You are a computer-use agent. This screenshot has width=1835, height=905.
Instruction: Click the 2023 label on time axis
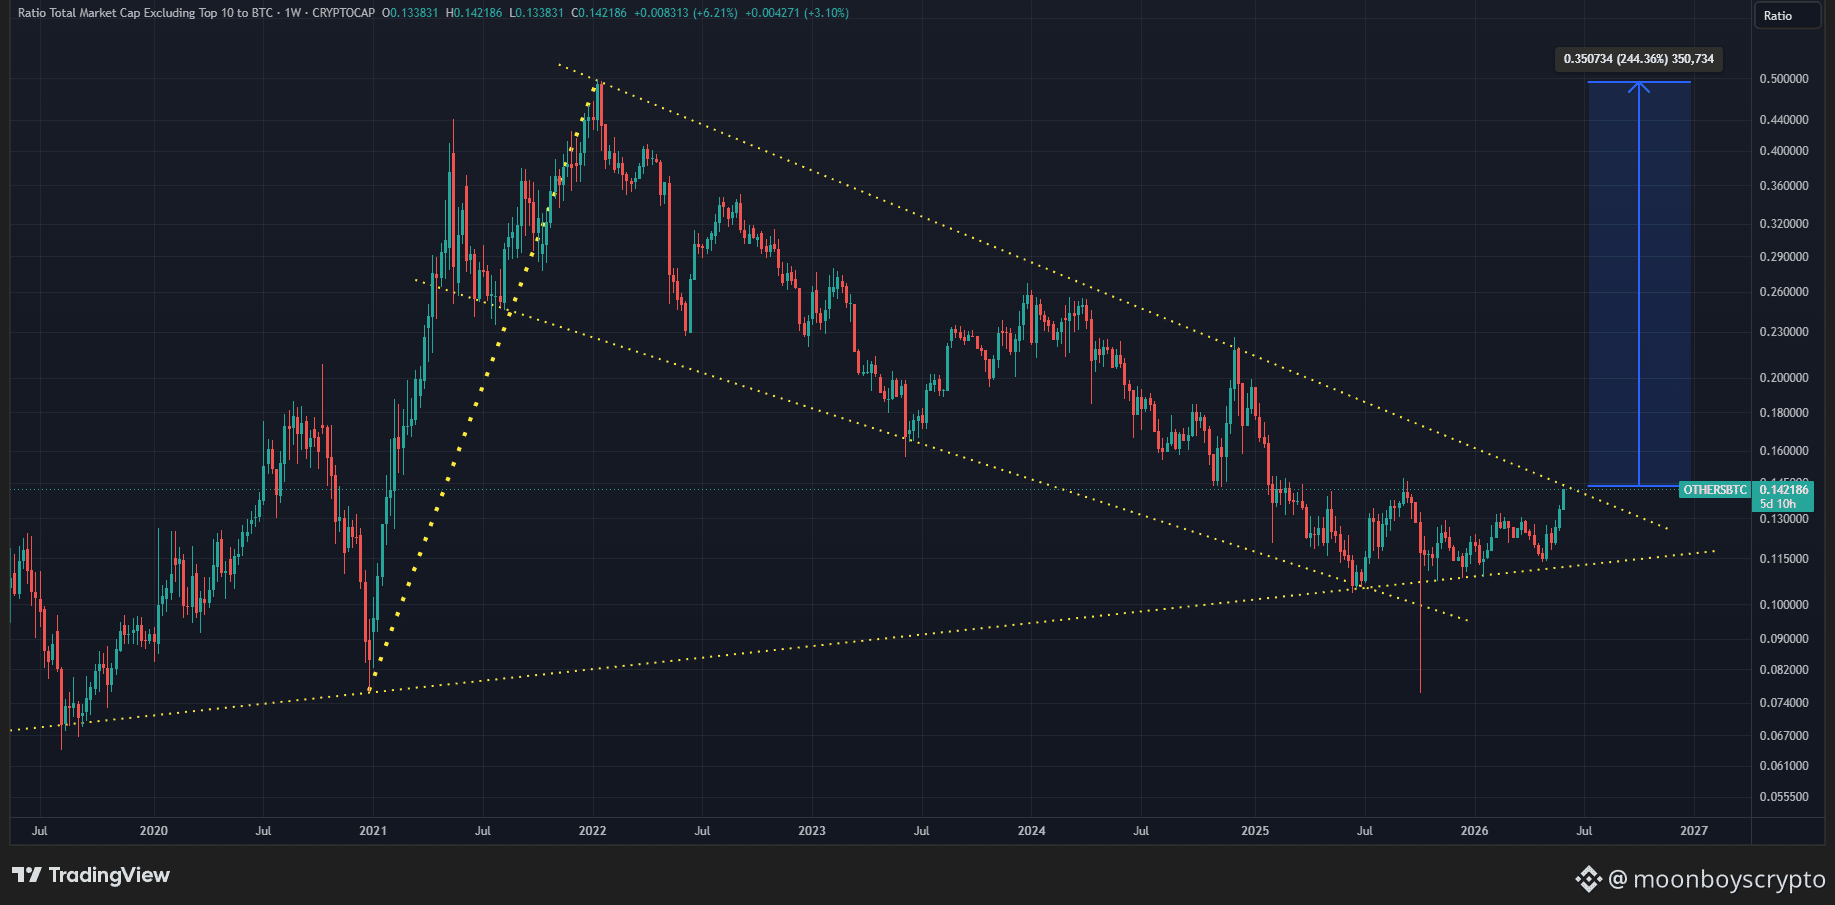pyautogui.click(x=812, y=831)
